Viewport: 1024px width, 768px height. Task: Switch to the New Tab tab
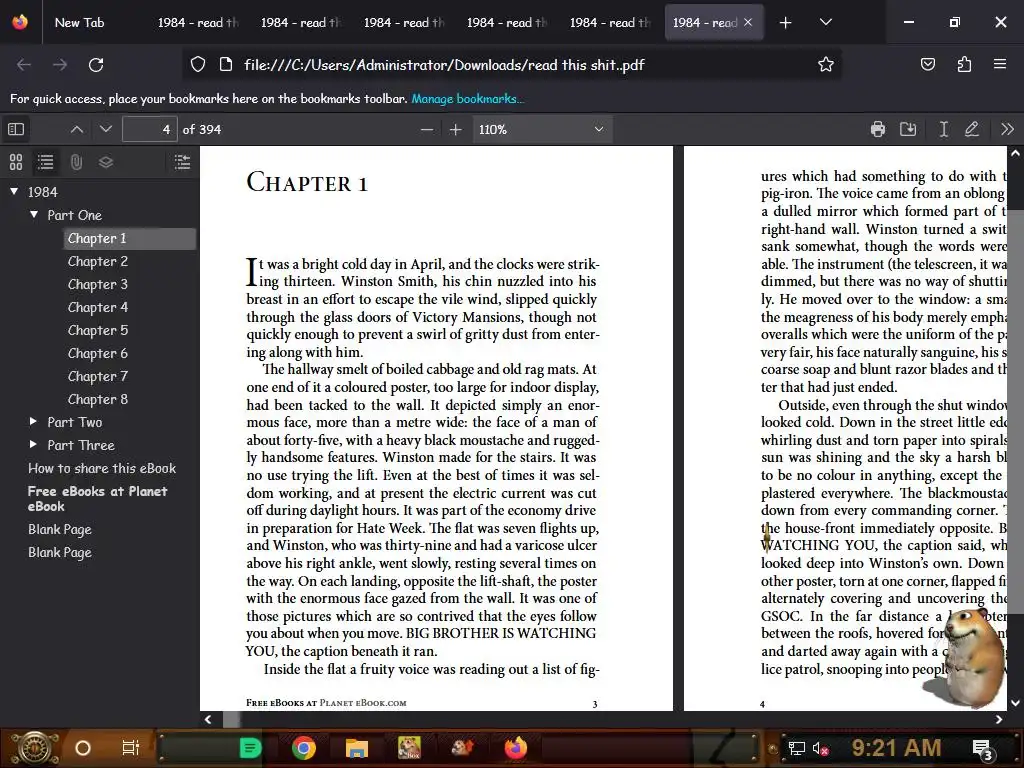coord(80,22)
